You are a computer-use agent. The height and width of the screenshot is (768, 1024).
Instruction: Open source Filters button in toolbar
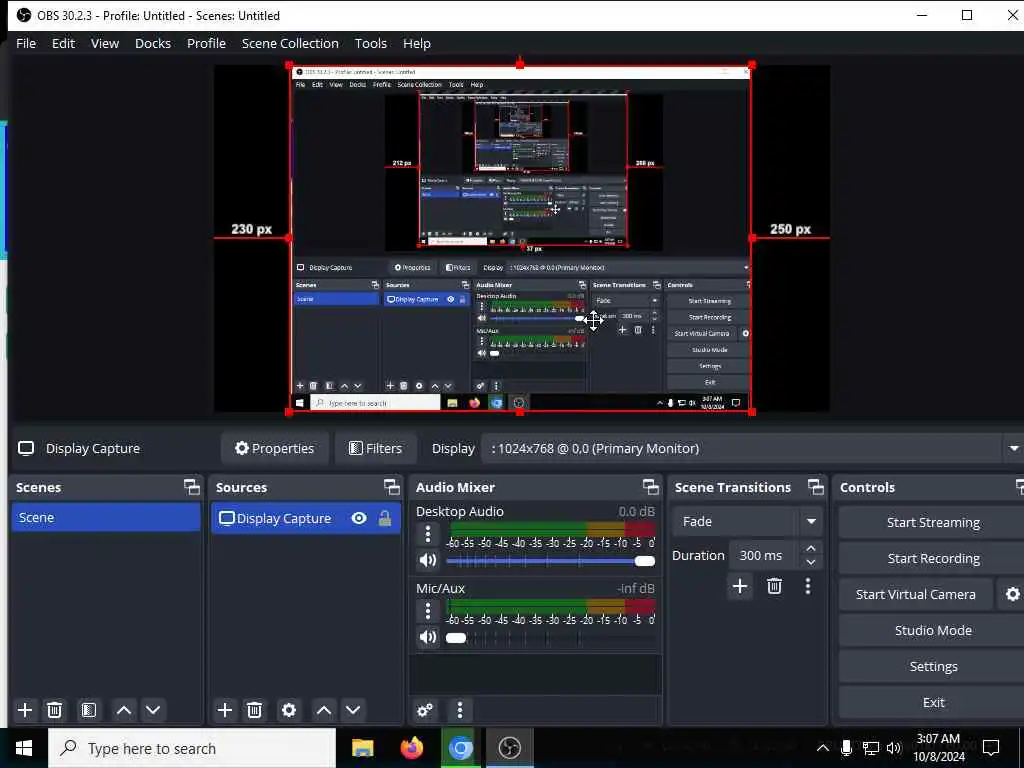click(x=376, y=449)
